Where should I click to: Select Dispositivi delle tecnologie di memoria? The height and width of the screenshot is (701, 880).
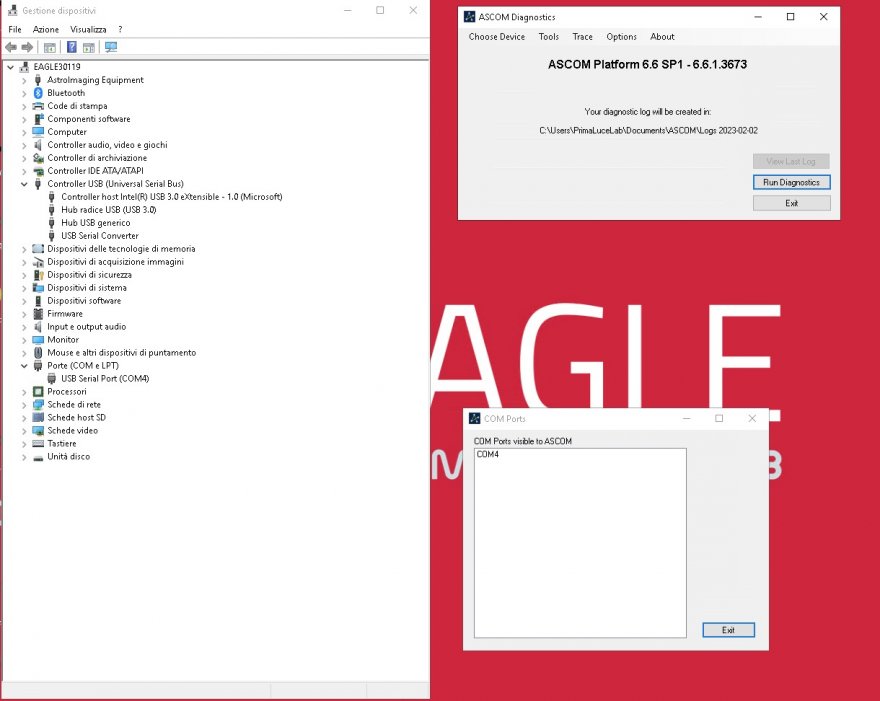coord(121,249)
